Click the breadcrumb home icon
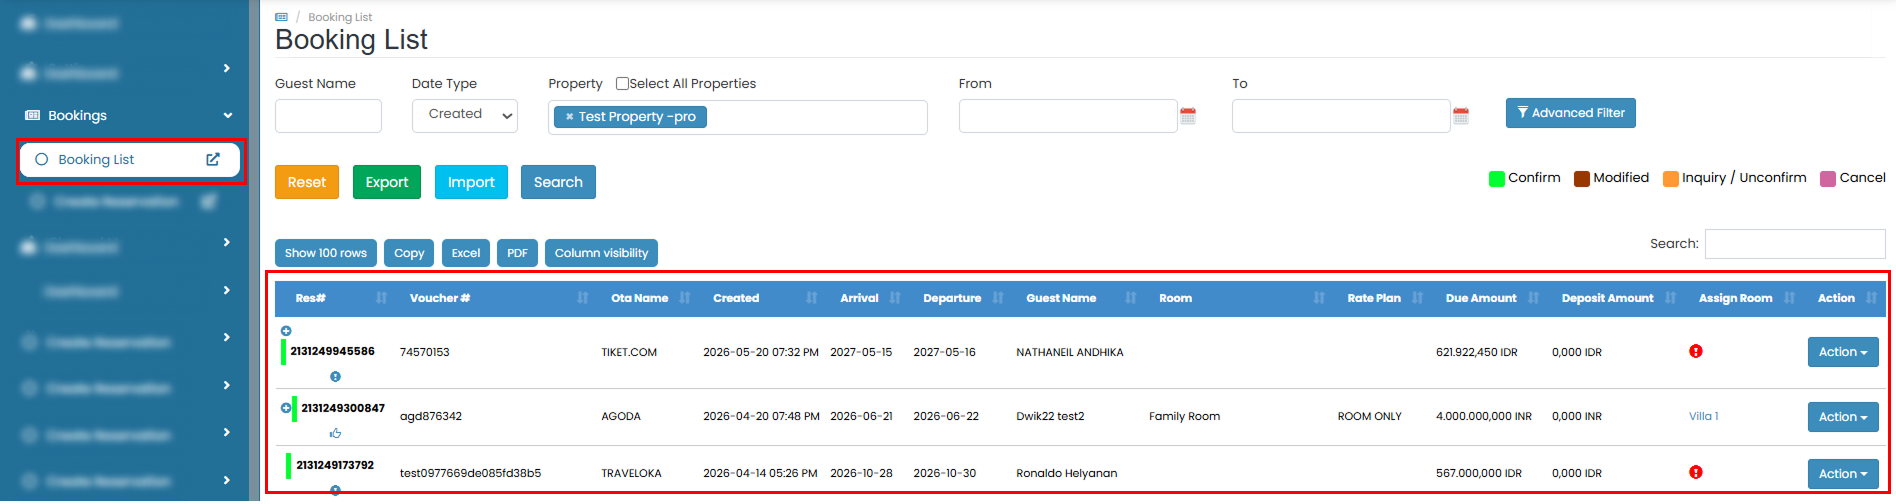 point(281,17)
